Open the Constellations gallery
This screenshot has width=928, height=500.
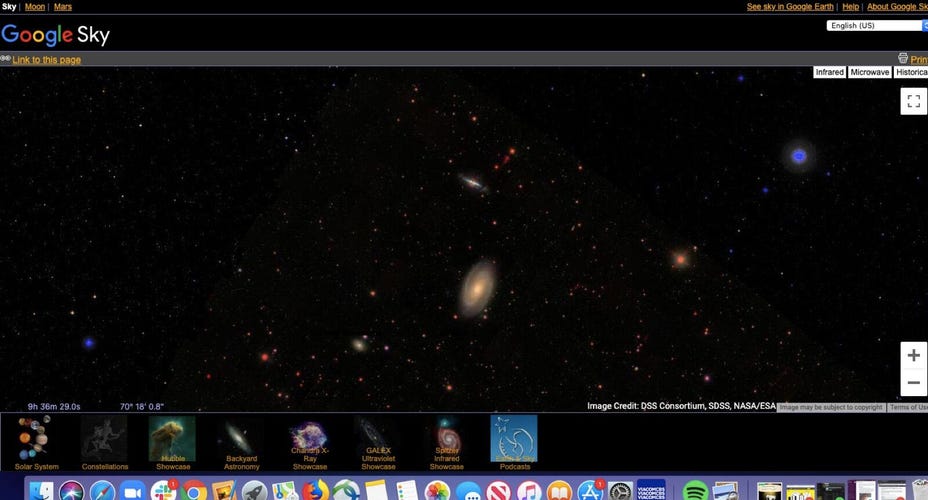[104, 443]
